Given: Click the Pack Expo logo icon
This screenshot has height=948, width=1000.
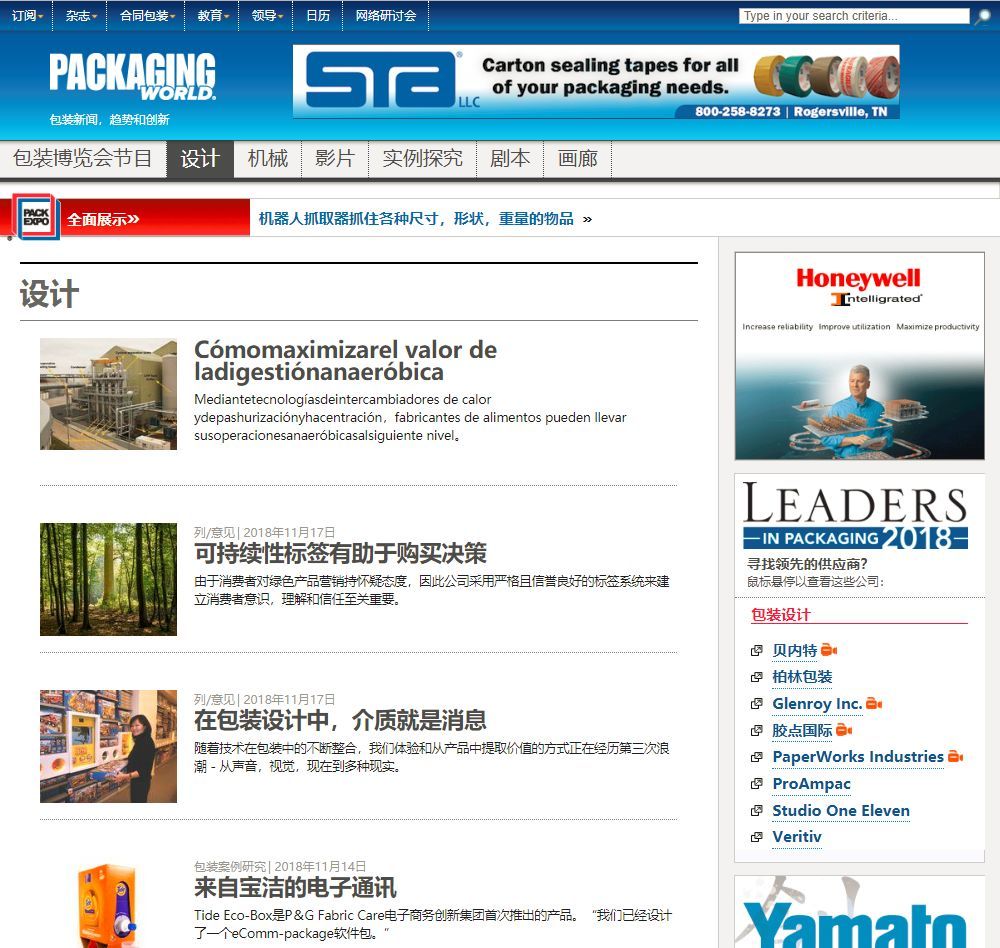Looking at the screenshot, I should click(37, 218).
